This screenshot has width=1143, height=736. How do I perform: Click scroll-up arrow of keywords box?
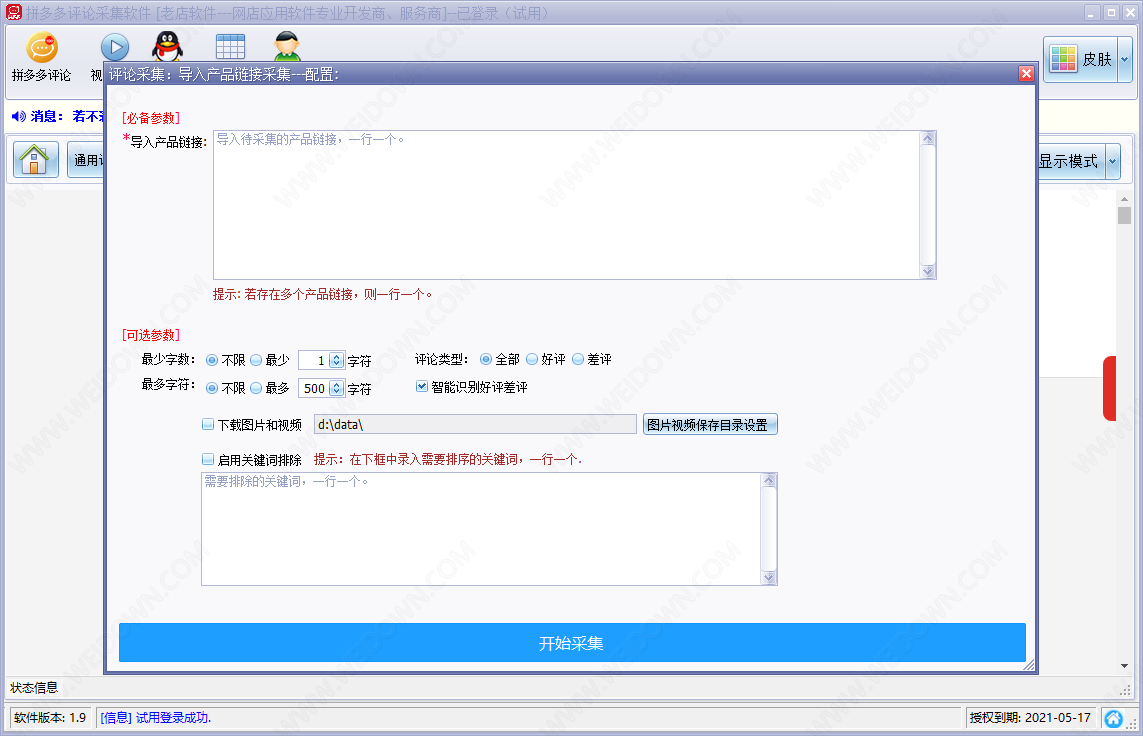pos(769,480)
